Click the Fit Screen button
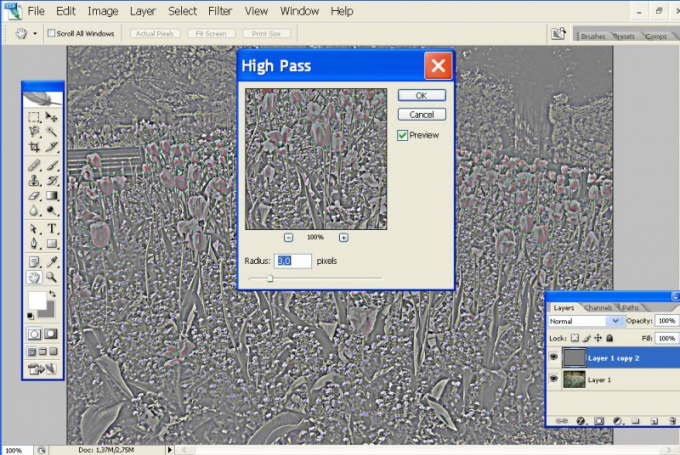This screenshot has height=455, width=680. click(211, 33)
